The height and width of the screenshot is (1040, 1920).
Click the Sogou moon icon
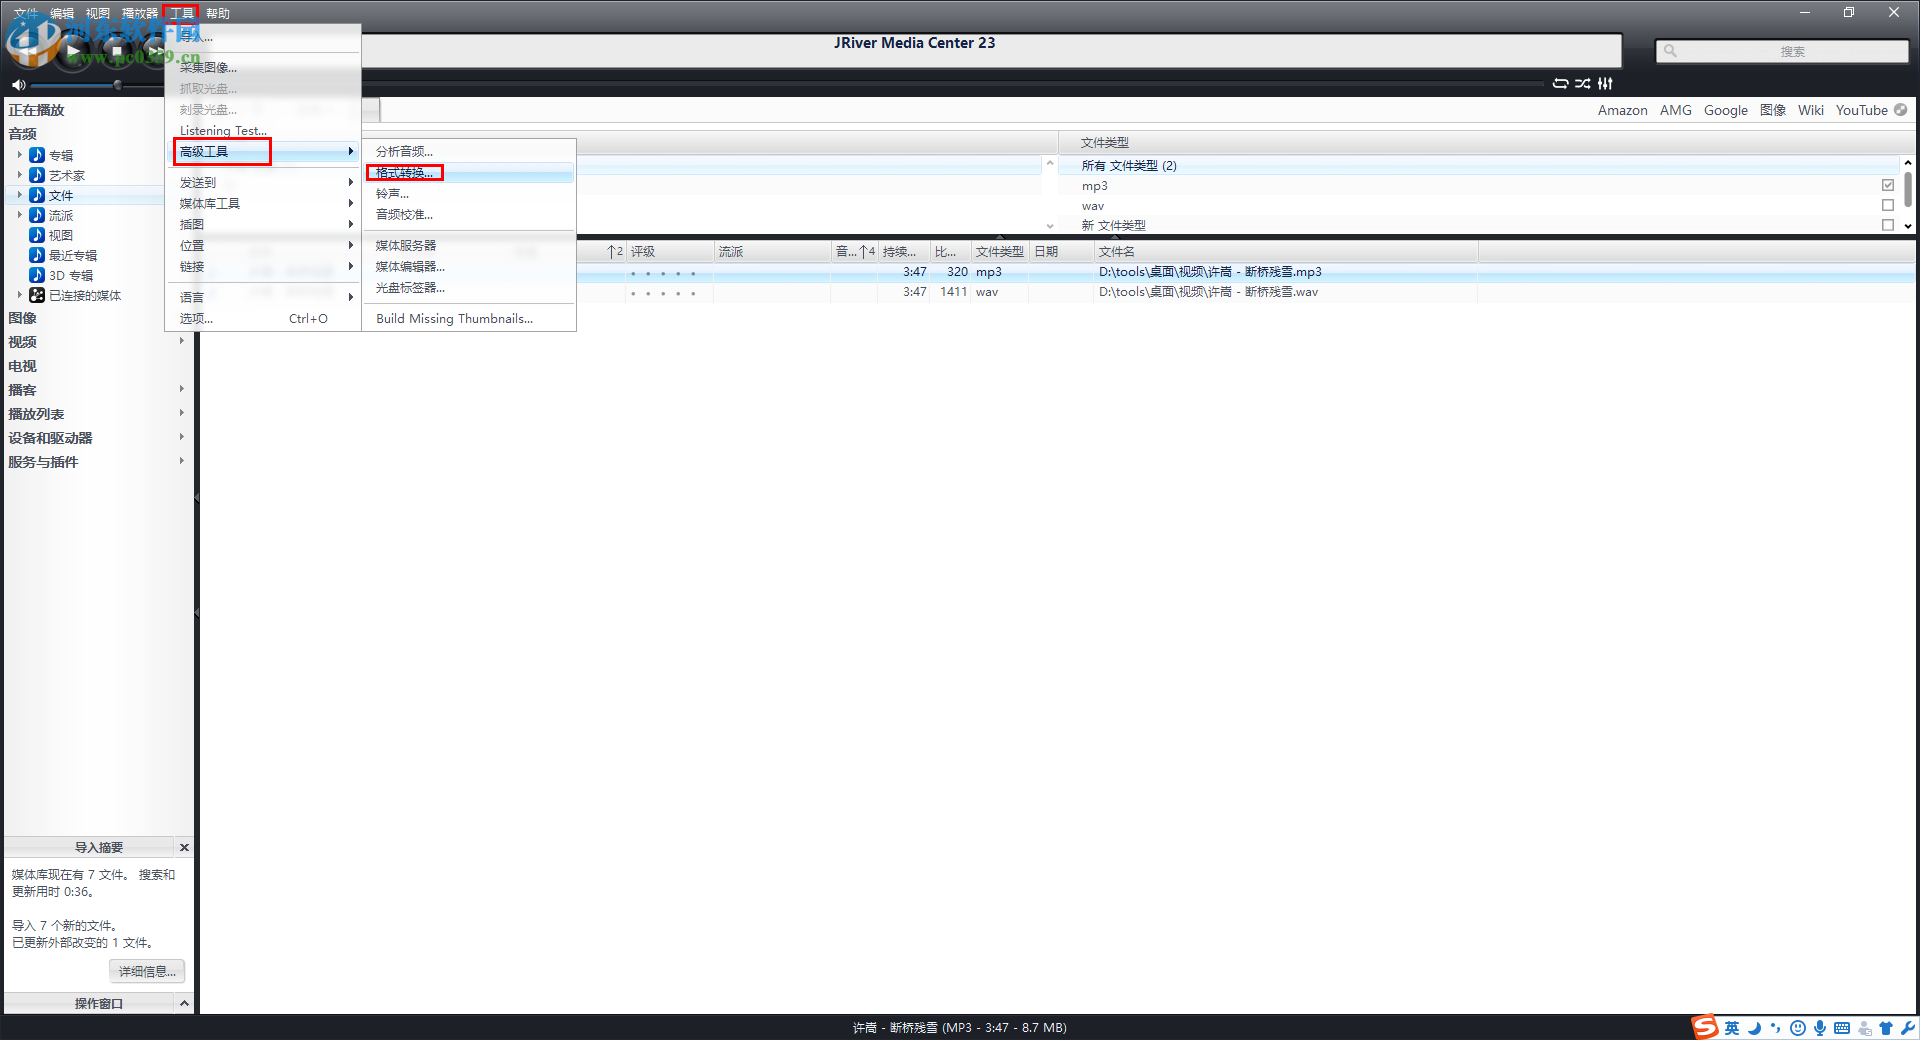click(x=1754, y=1028)
